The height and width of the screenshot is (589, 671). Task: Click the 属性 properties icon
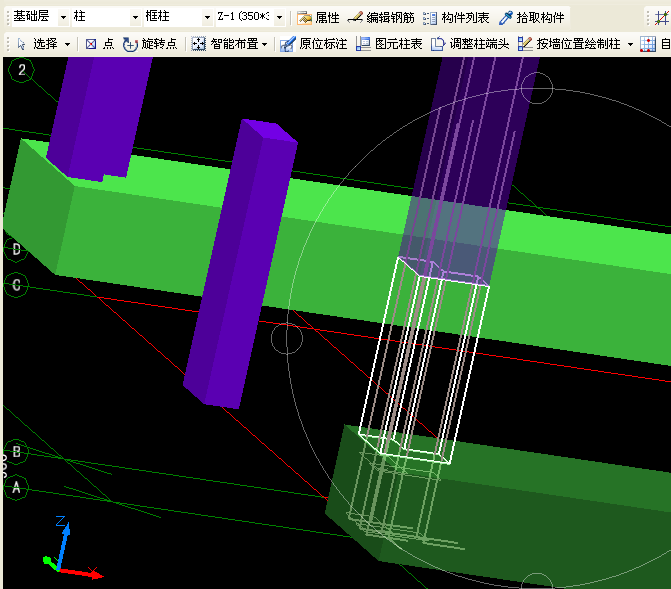[x=304, y=18]
